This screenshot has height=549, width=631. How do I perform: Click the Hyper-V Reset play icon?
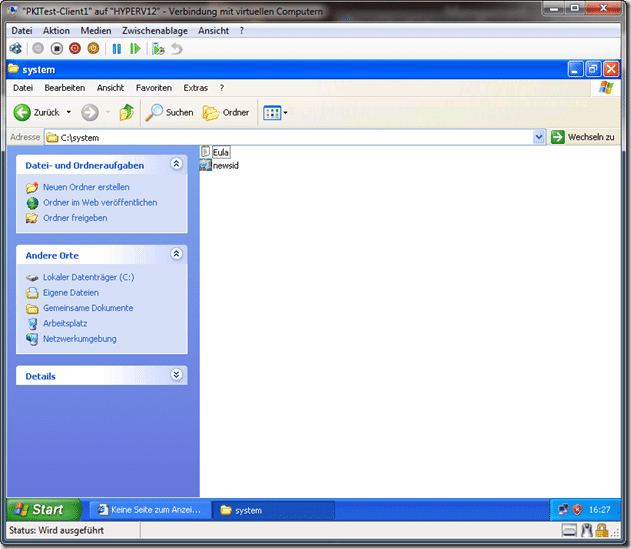pyautogui.click(x=135, y=48)
